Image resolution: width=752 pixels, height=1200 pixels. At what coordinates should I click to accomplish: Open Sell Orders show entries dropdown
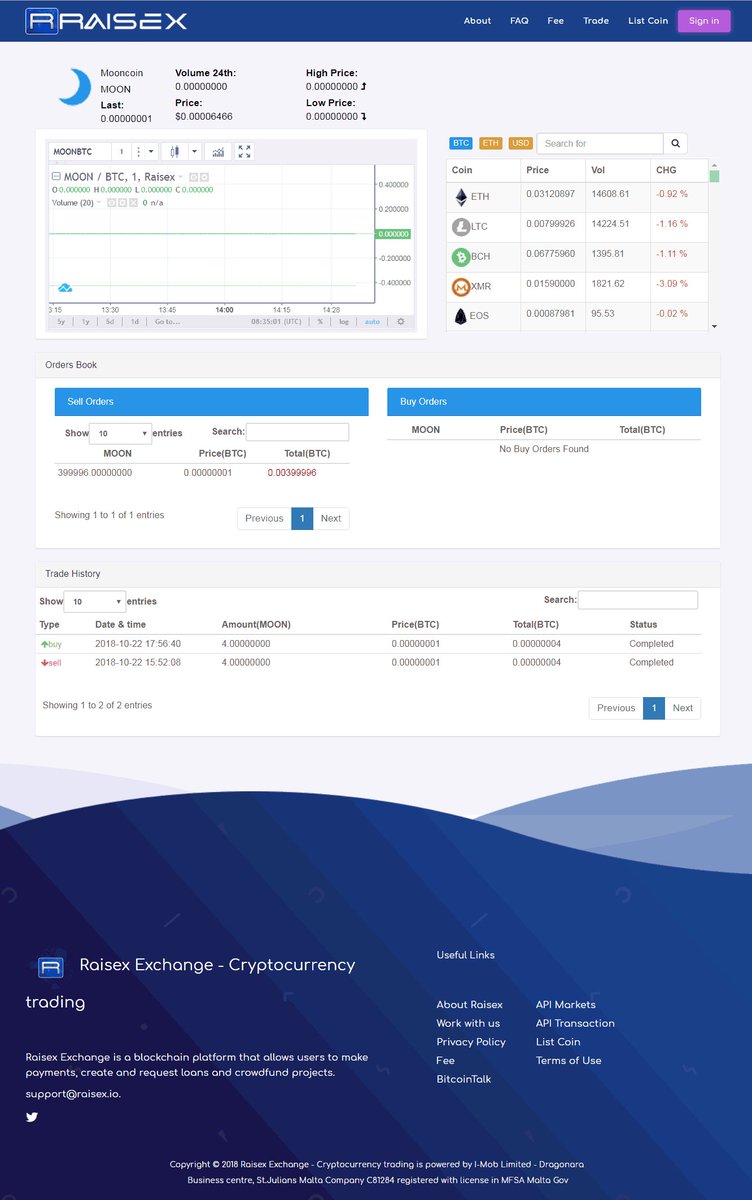point(120,433)
